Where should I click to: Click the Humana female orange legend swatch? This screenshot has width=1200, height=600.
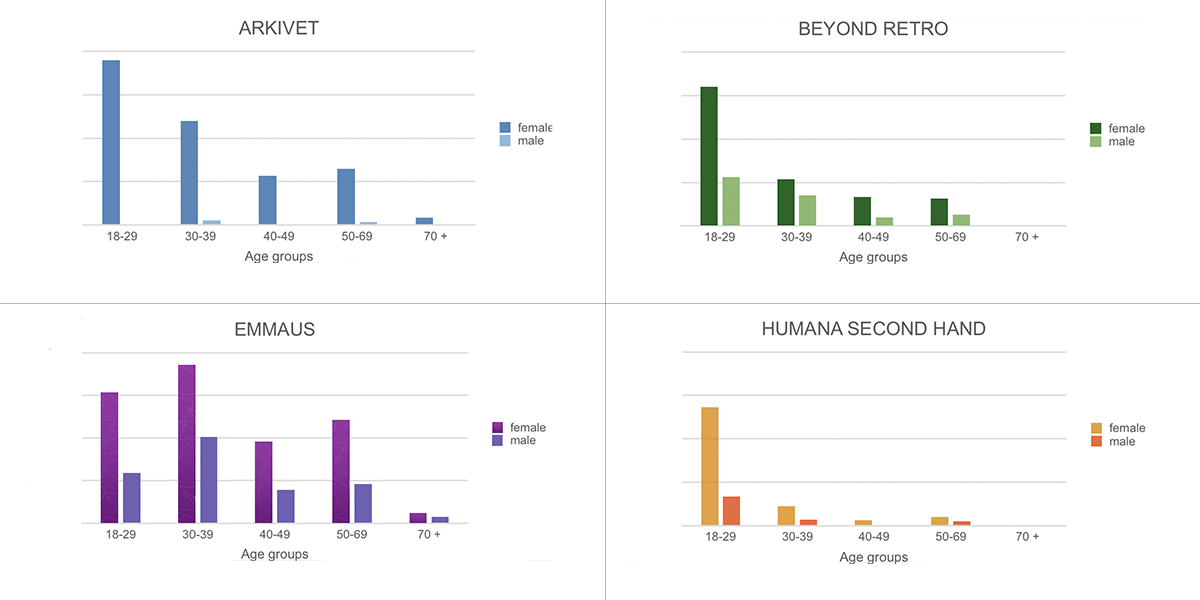[1096, 428]
